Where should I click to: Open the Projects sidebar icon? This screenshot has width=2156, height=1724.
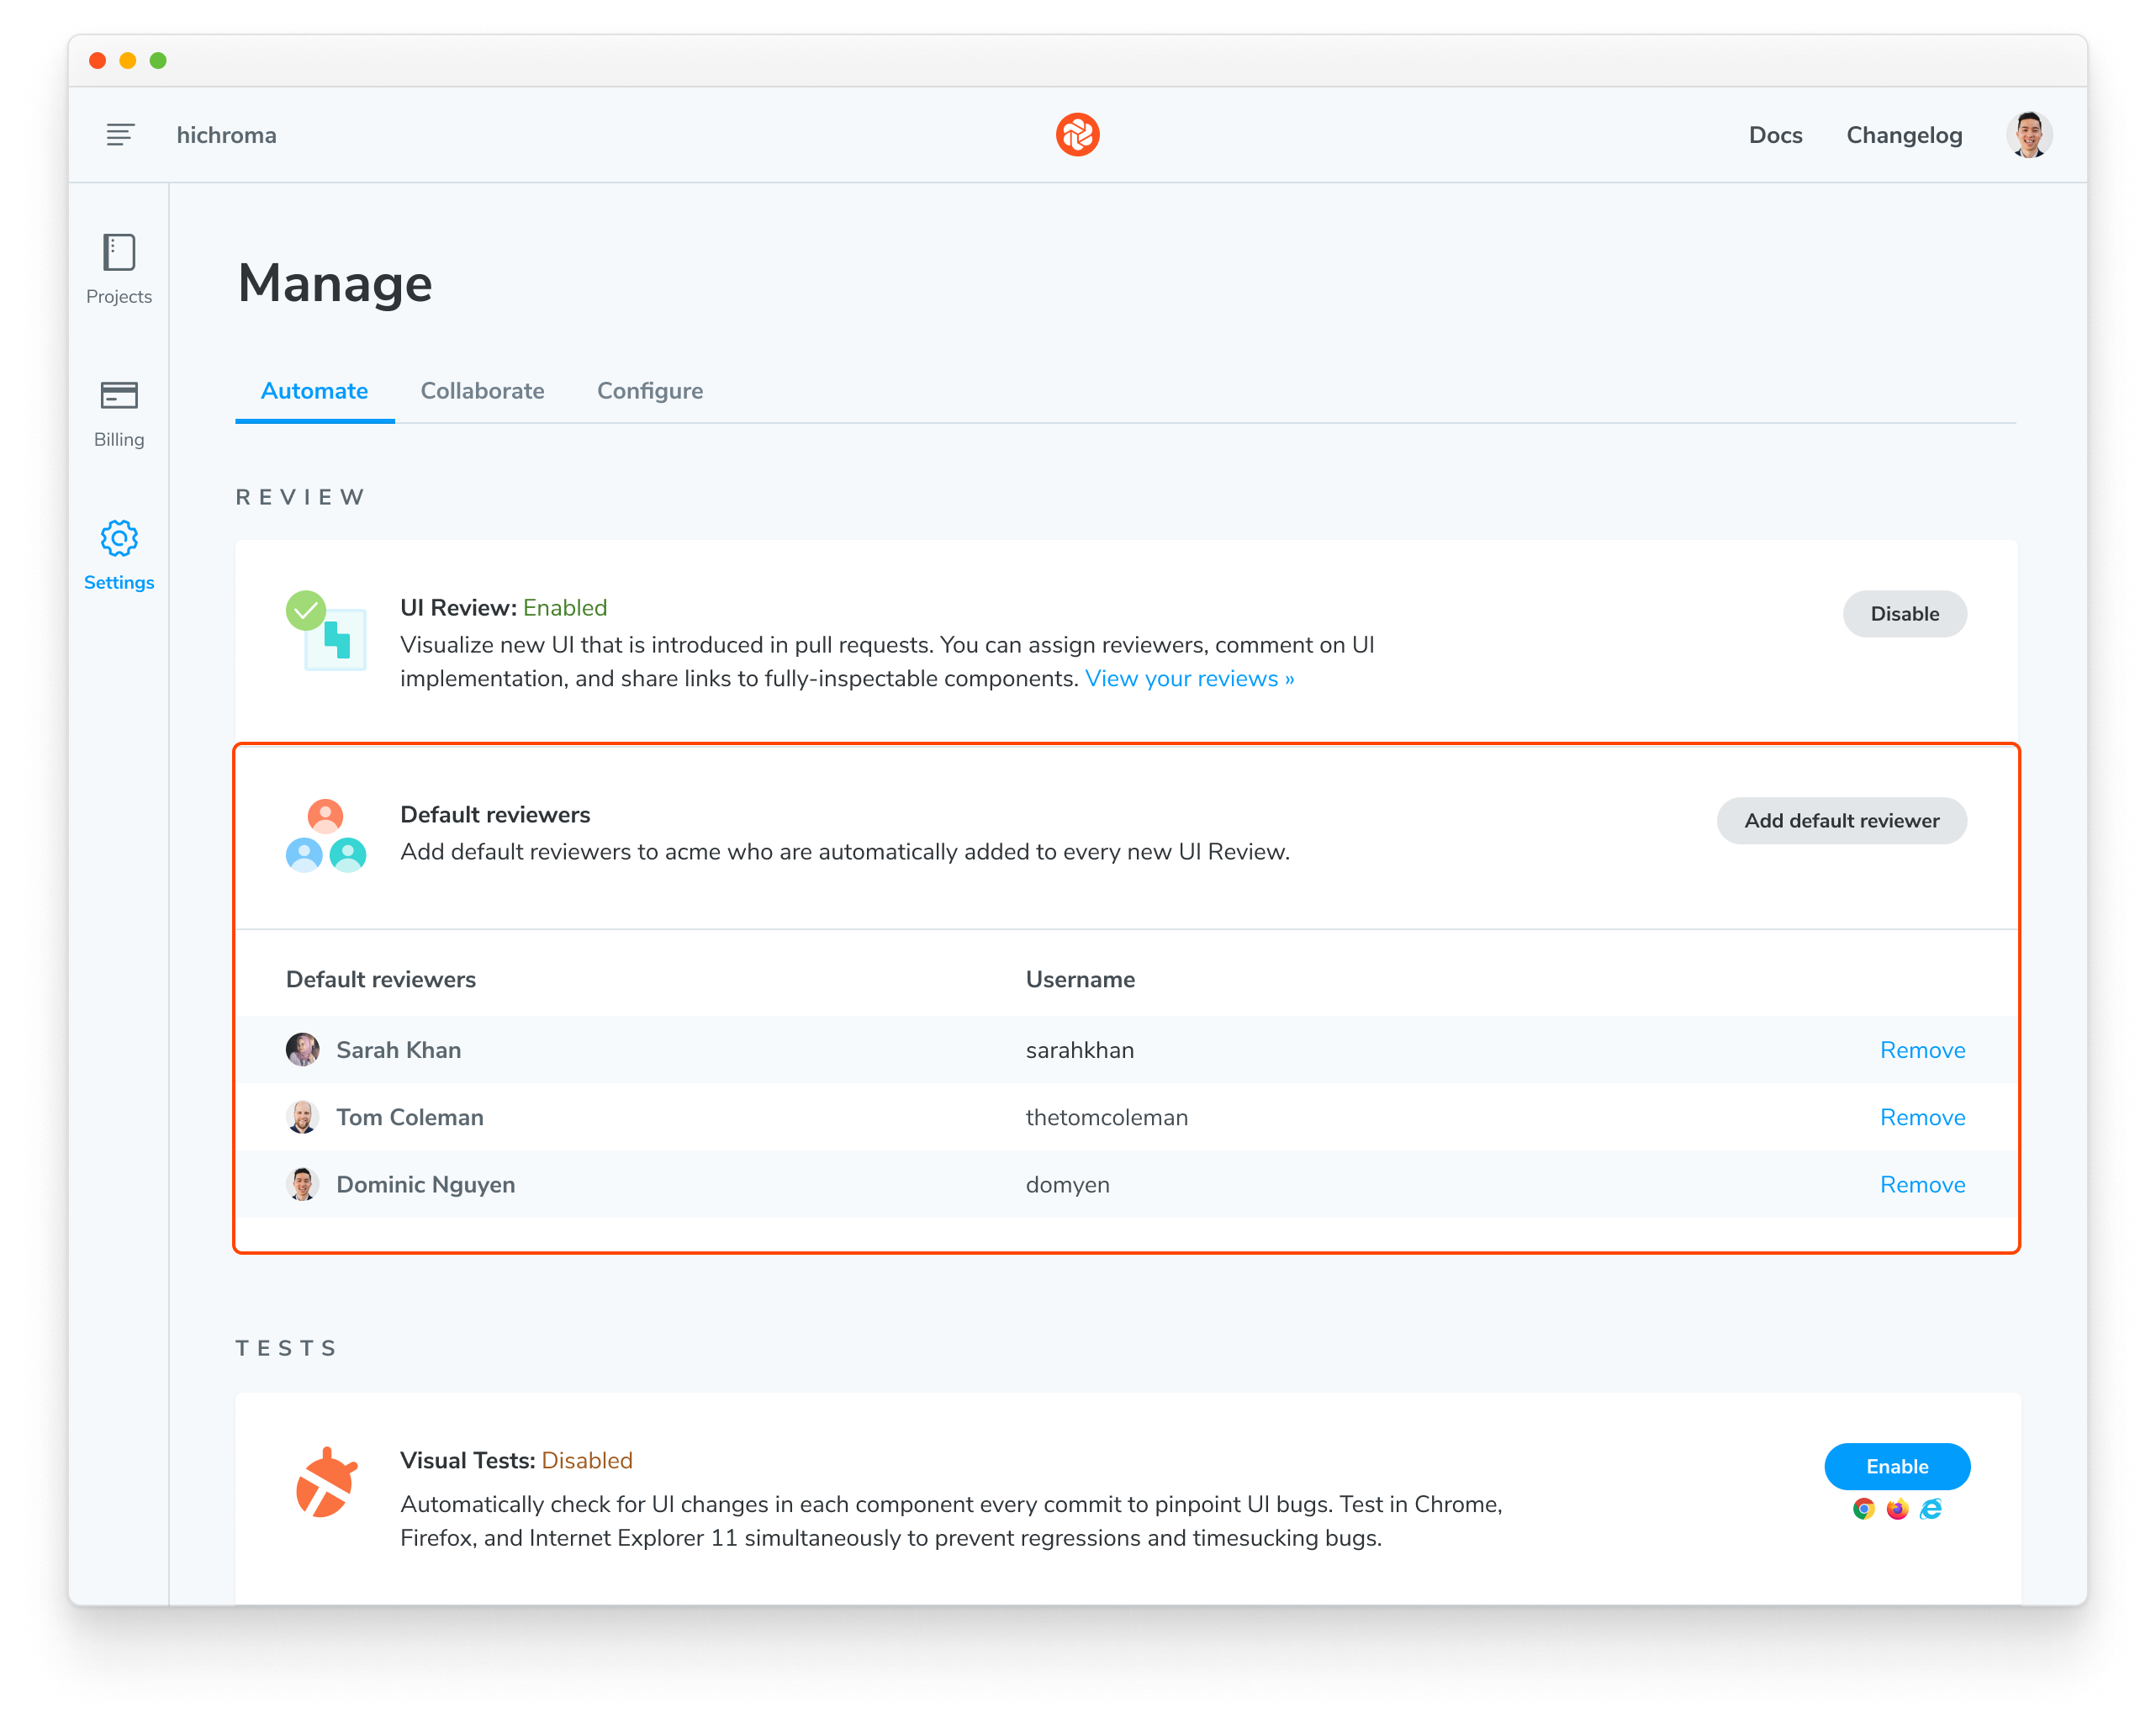pyautogui.click(x=119, y=253)
